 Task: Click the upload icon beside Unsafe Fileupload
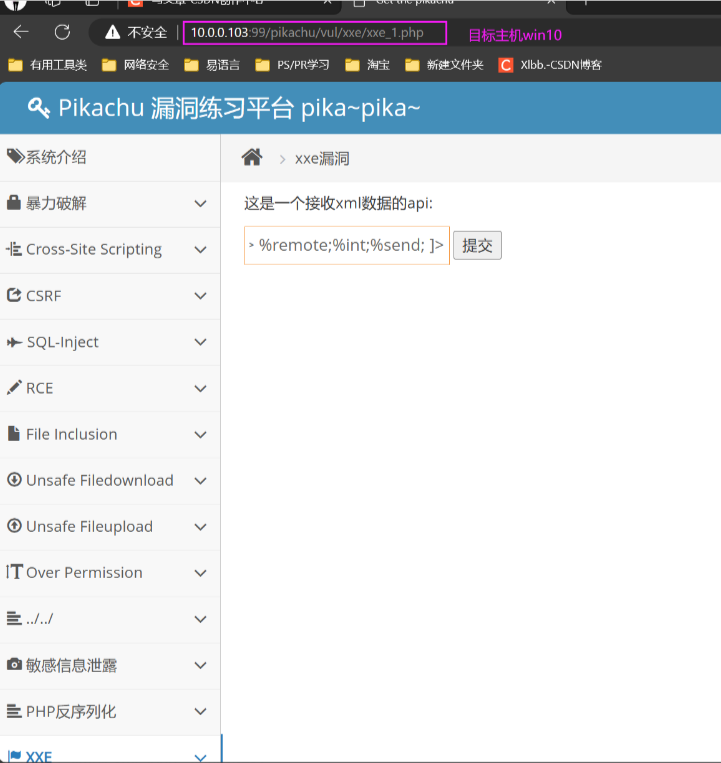click(x=14, y=526)
